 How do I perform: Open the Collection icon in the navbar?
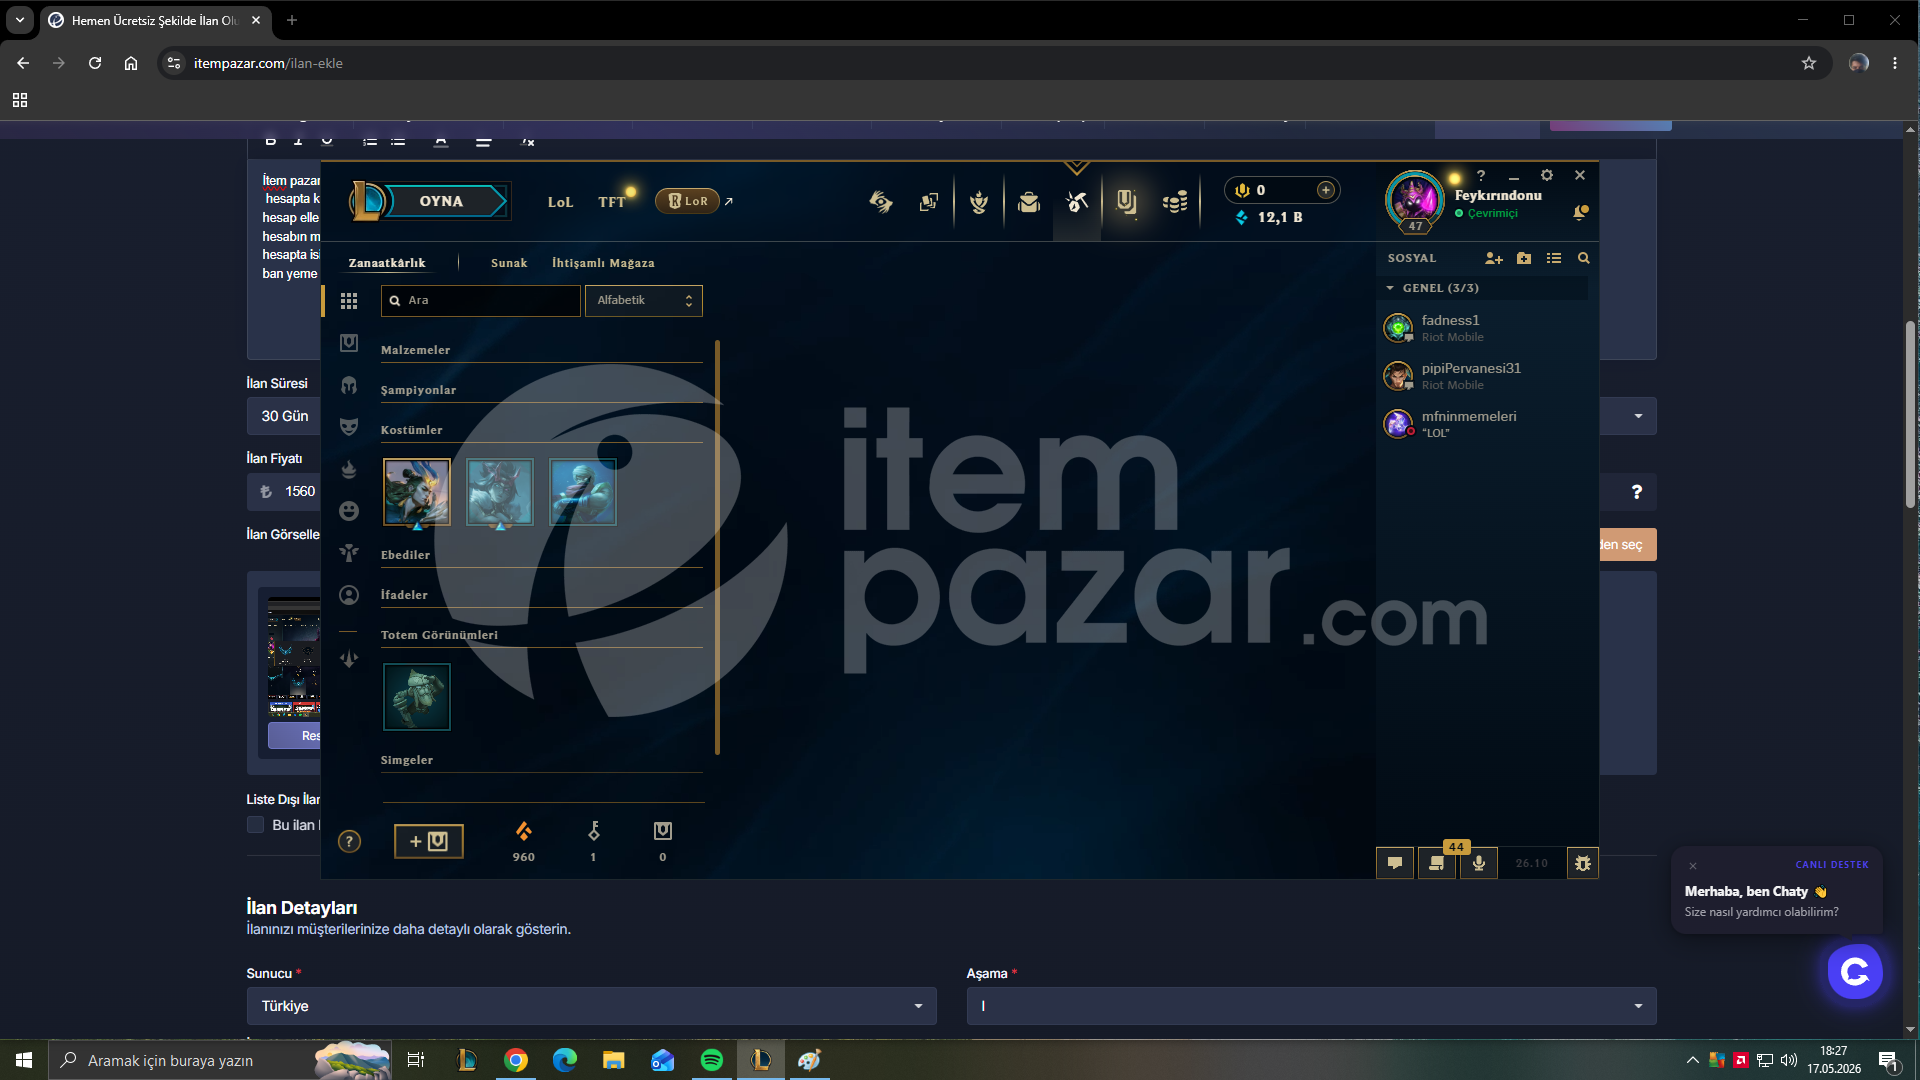[979, 202]
